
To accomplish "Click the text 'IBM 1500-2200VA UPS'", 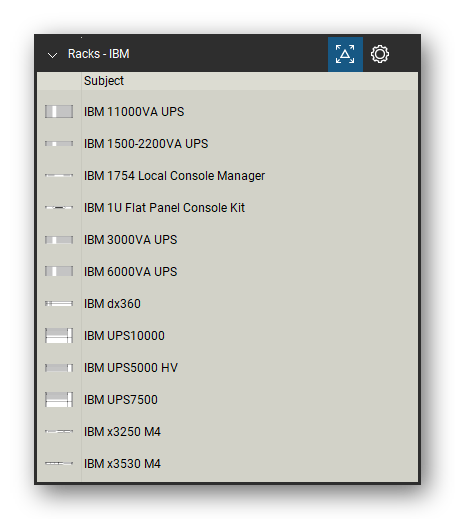I will 146,144.
